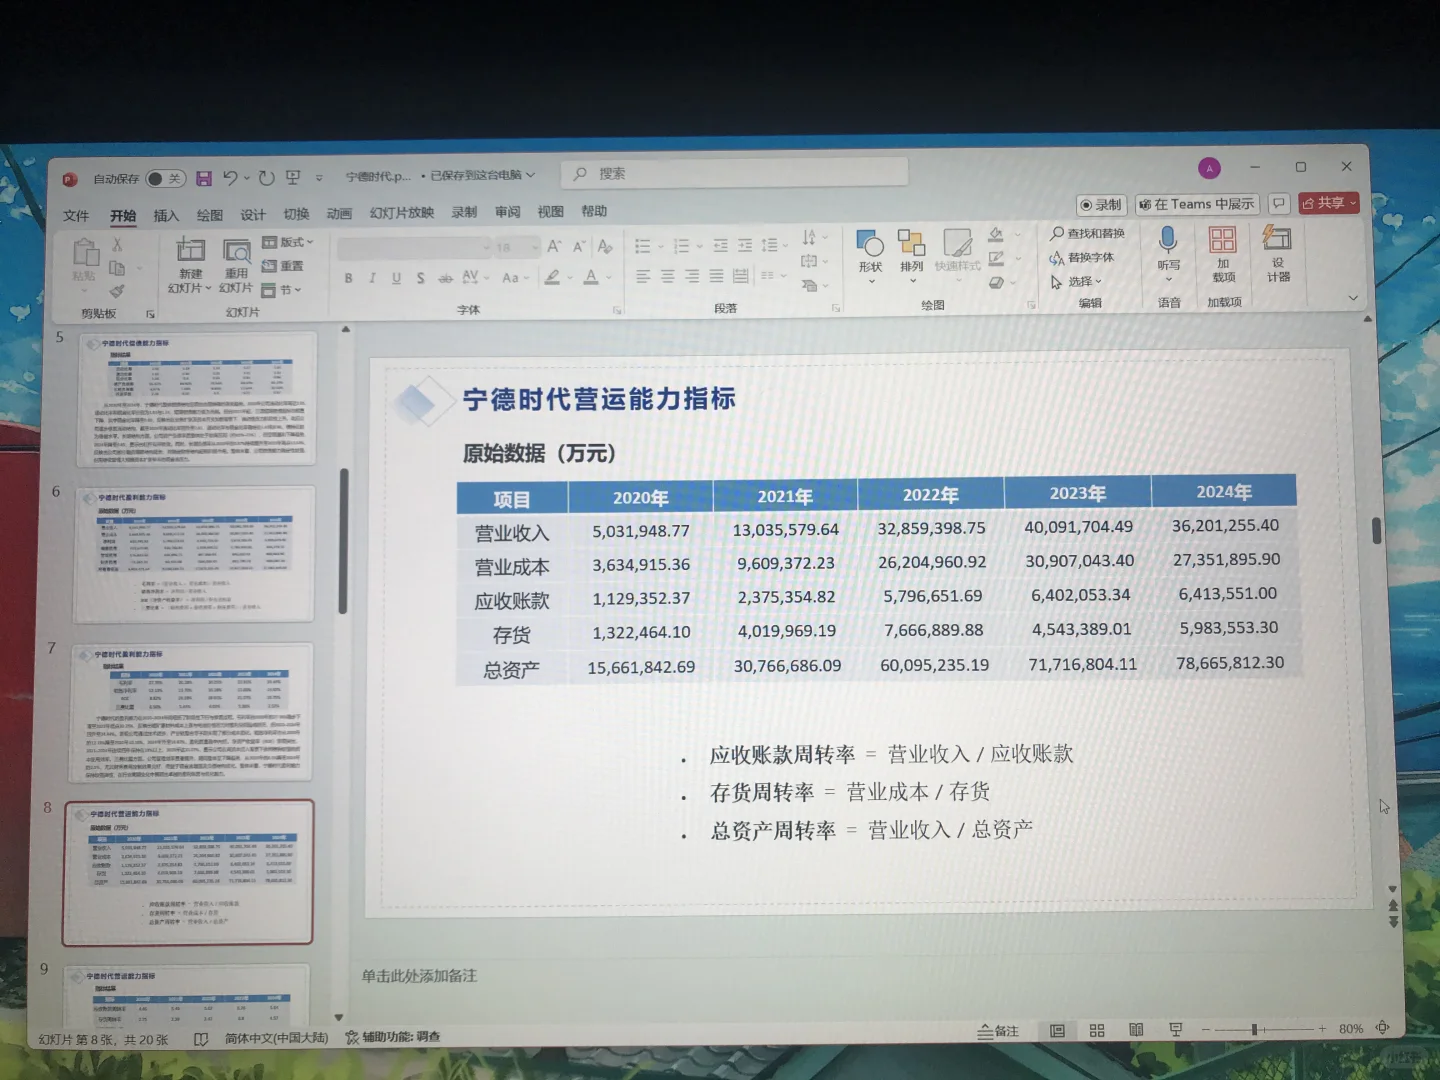This screenshot has width=1440, height=1080.
Task: Click the zoom slider handle in status bar
Action: click(1254, 1029)
